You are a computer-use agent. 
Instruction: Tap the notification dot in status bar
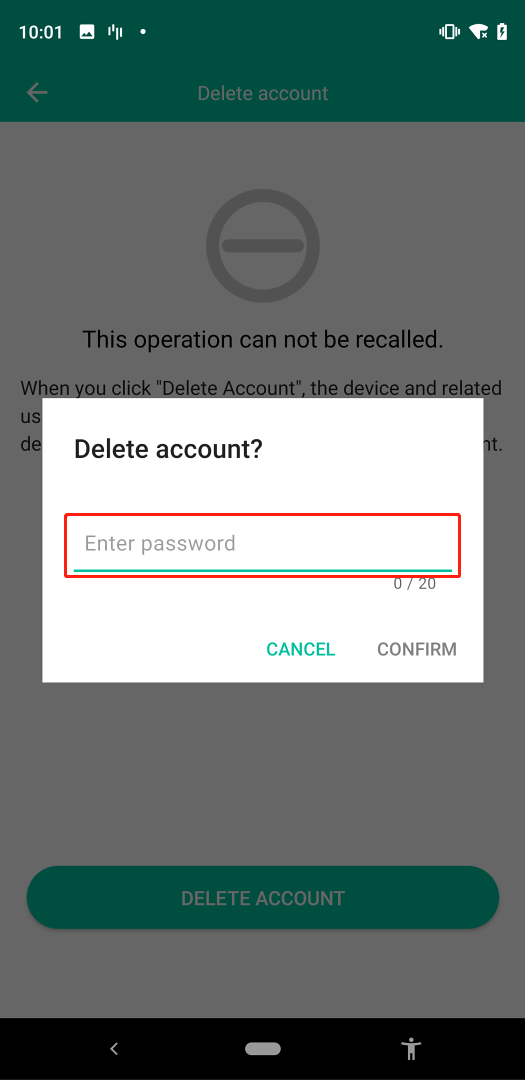(x=143, y=32)
